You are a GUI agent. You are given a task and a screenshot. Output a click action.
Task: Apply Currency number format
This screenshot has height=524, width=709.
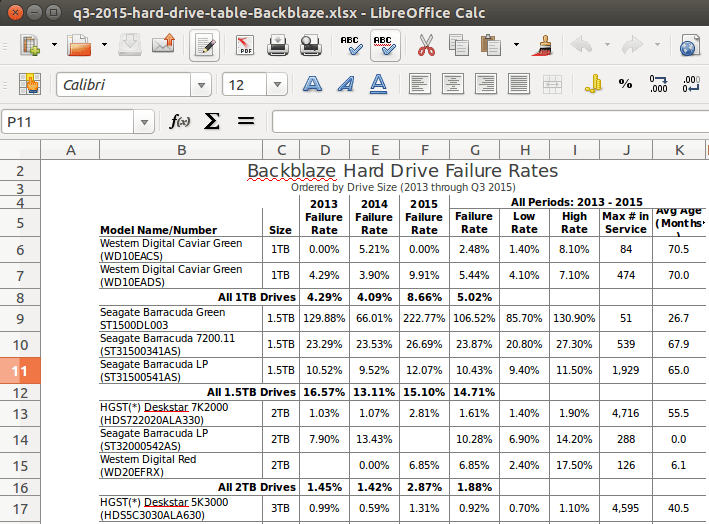[x=593, y=84]
